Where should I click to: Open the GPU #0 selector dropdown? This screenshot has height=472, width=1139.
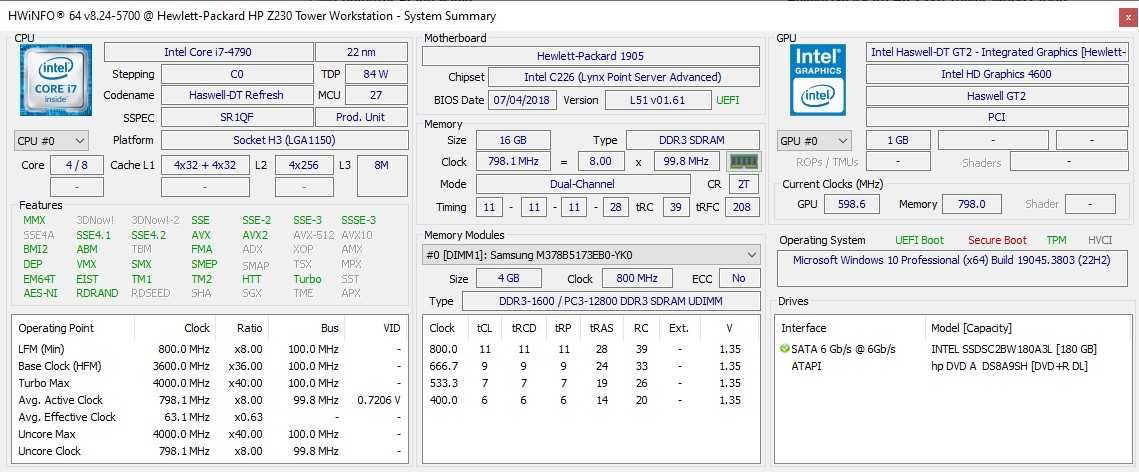tap(814, 141)
